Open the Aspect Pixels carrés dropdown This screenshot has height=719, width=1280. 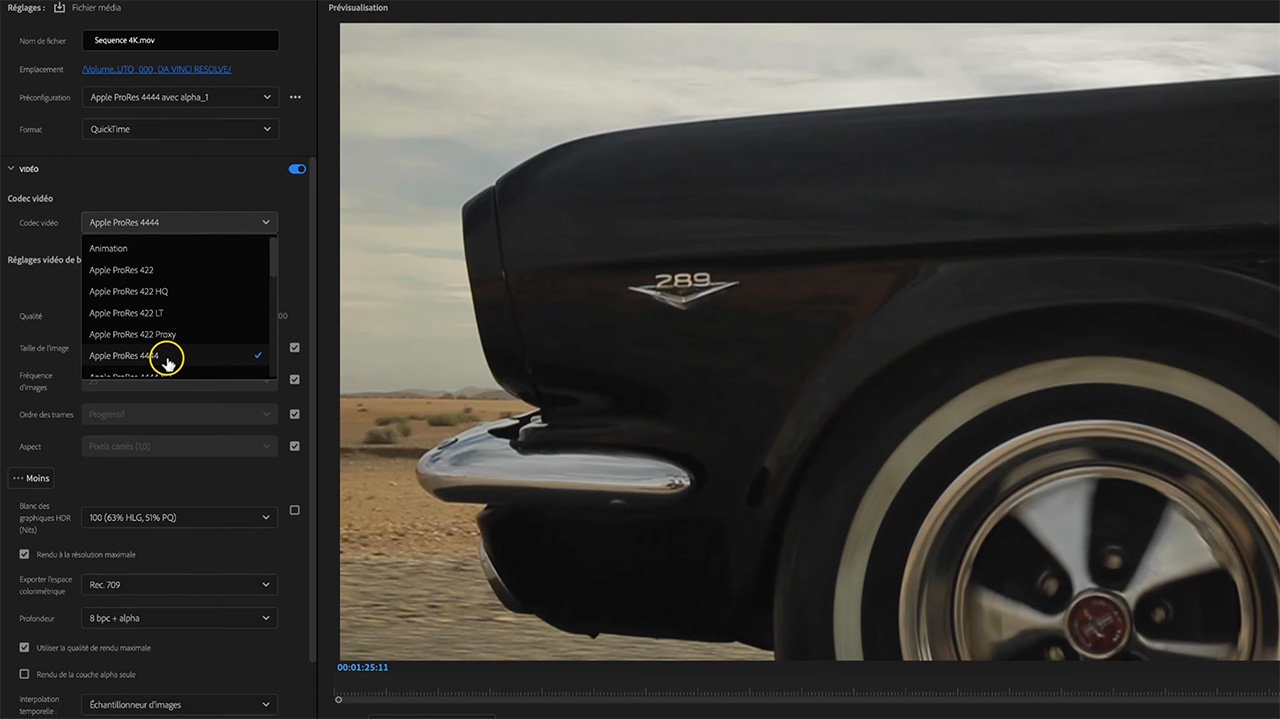click(x=180, y=446)
